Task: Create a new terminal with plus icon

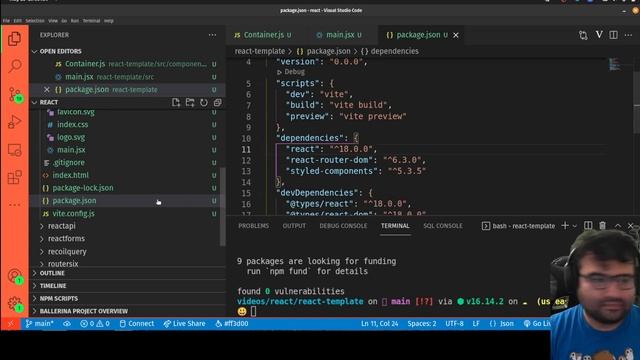Action: point(565,225)
